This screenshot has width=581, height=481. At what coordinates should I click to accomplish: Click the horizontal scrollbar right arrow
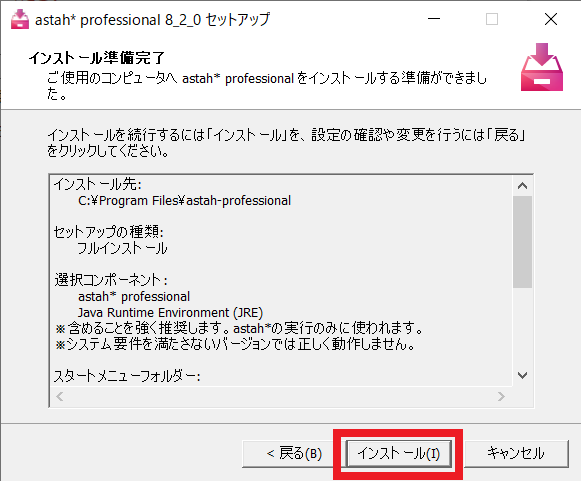[501, 397]
